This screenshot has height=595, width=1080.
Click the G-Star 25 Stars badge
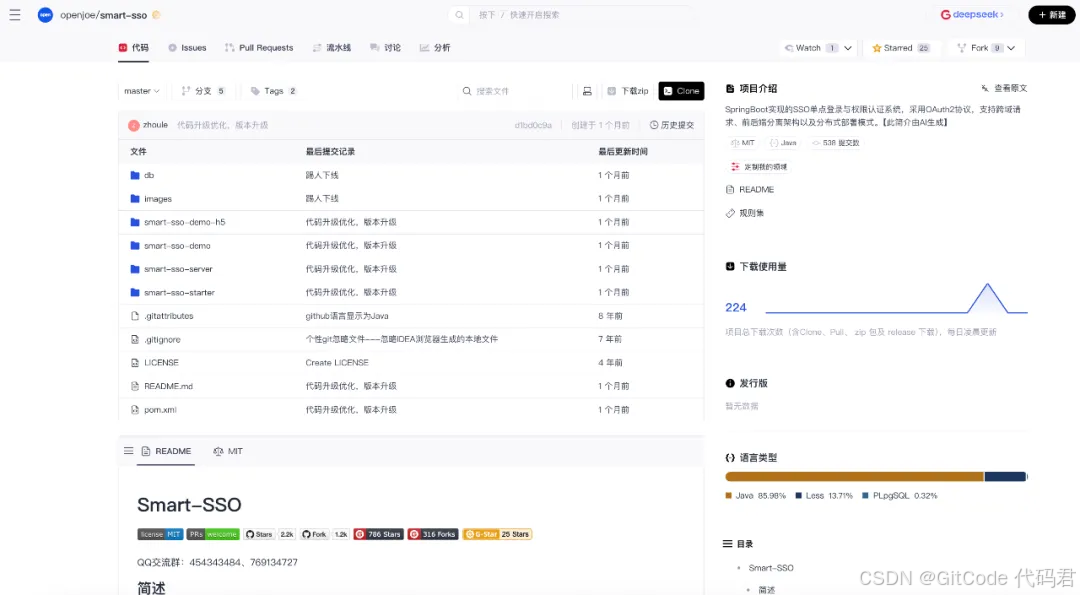click(497, 534)
